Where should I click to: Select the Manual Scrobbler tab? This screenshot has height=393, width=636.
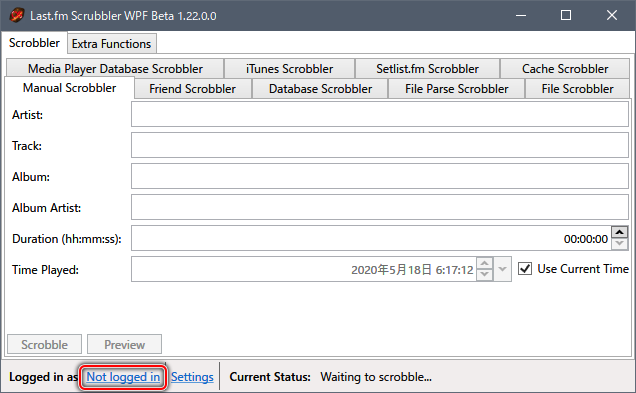tap(69, 88)
